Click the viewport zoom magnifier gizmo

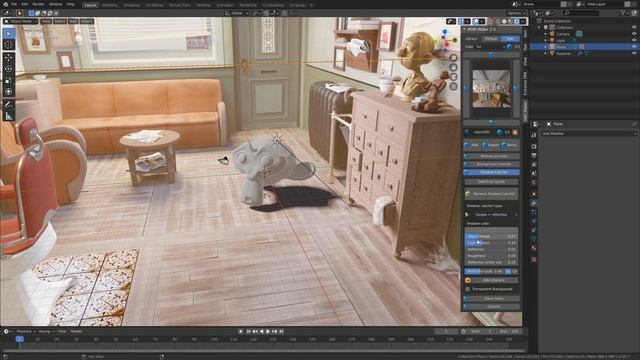coord(453,58)
